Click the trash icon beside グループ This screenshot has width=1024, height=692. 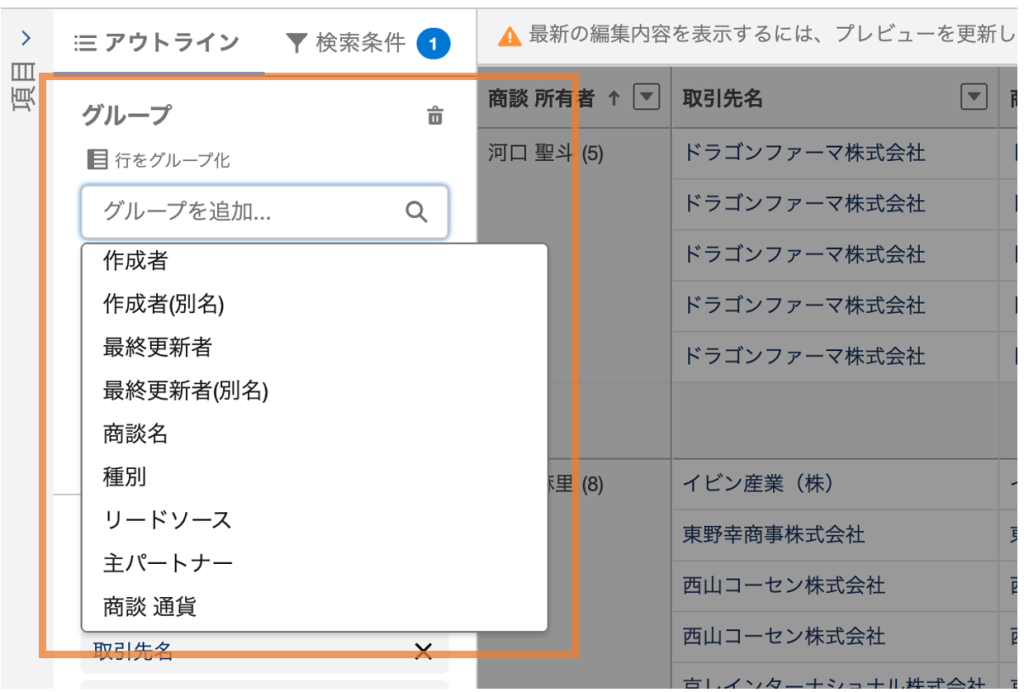pyautogui.click(x=435, y=116)
